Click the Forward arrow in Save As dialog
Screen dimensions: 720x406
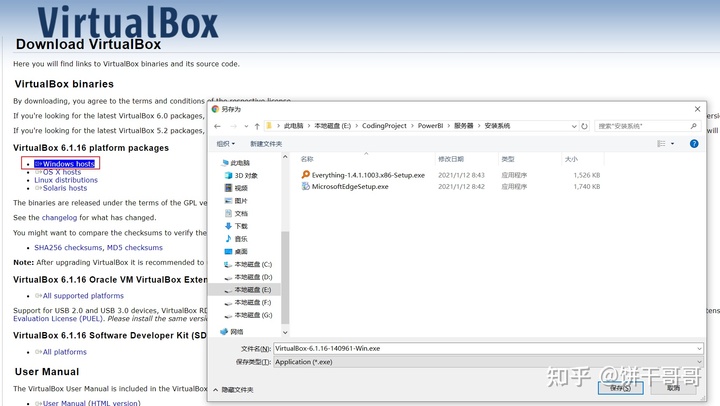pyautogui.click(x=234, y=126)
